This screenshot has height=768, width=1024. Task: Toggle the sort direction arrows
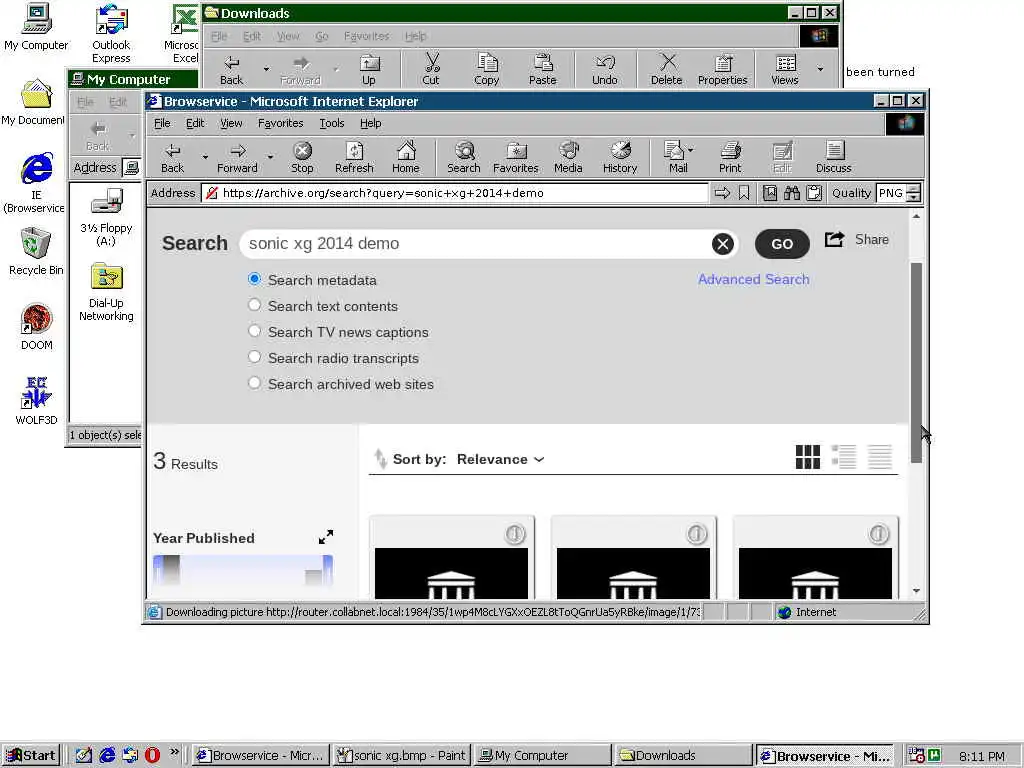click(380, 458)
